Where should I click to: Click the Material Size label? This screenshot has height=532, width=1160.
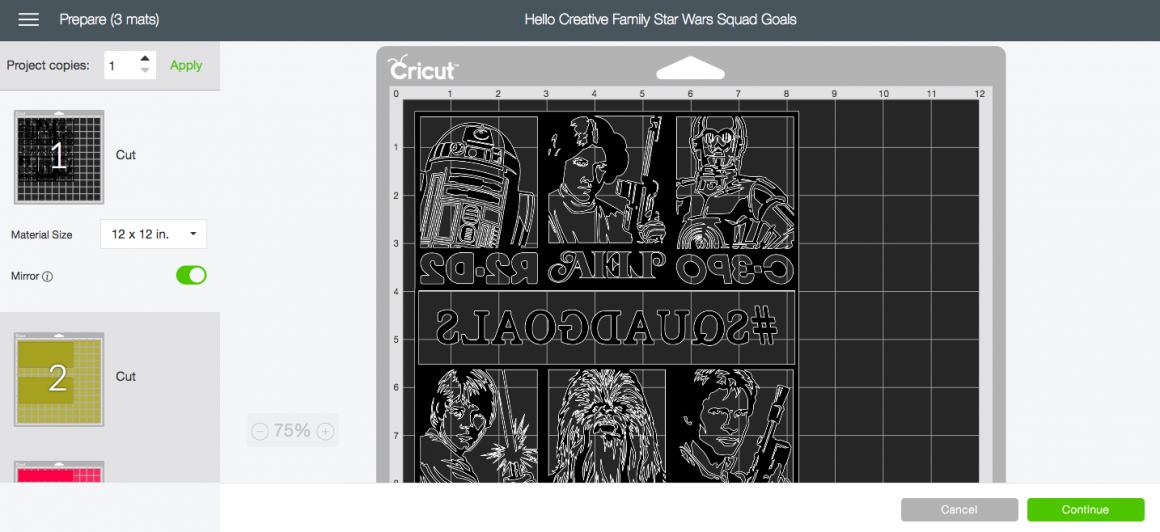(42, 235)
